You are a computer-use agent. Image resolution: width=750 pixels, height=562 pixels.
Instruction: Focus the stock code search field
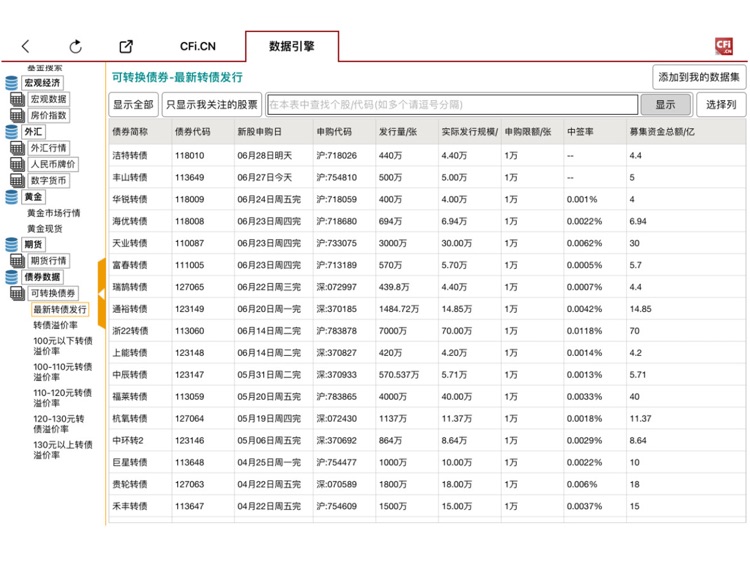click(x=452, y=105)
